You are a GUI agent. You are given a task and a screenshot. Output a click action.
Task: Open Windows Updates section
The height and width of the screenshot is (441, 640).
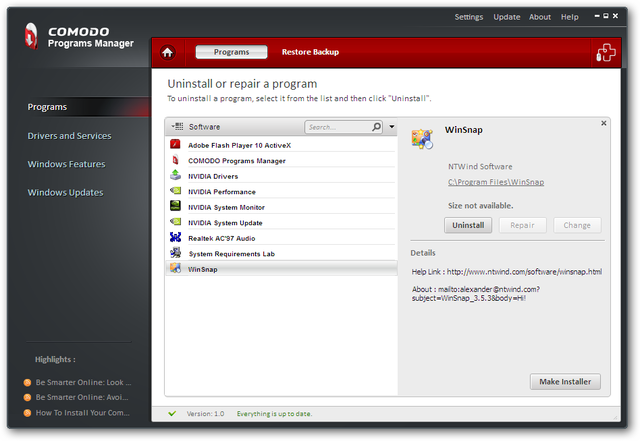coord(65,192)
